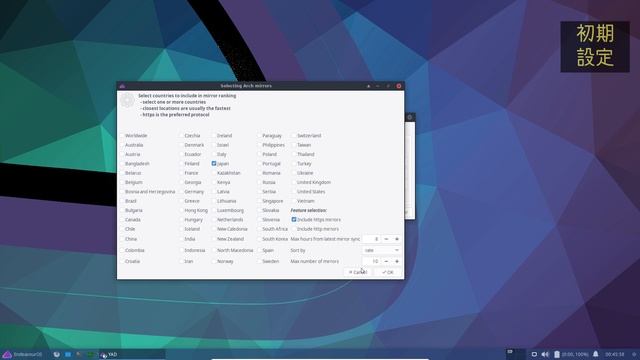Decrease max number of mirrors

pyautogui.click(x=386, y=261)
